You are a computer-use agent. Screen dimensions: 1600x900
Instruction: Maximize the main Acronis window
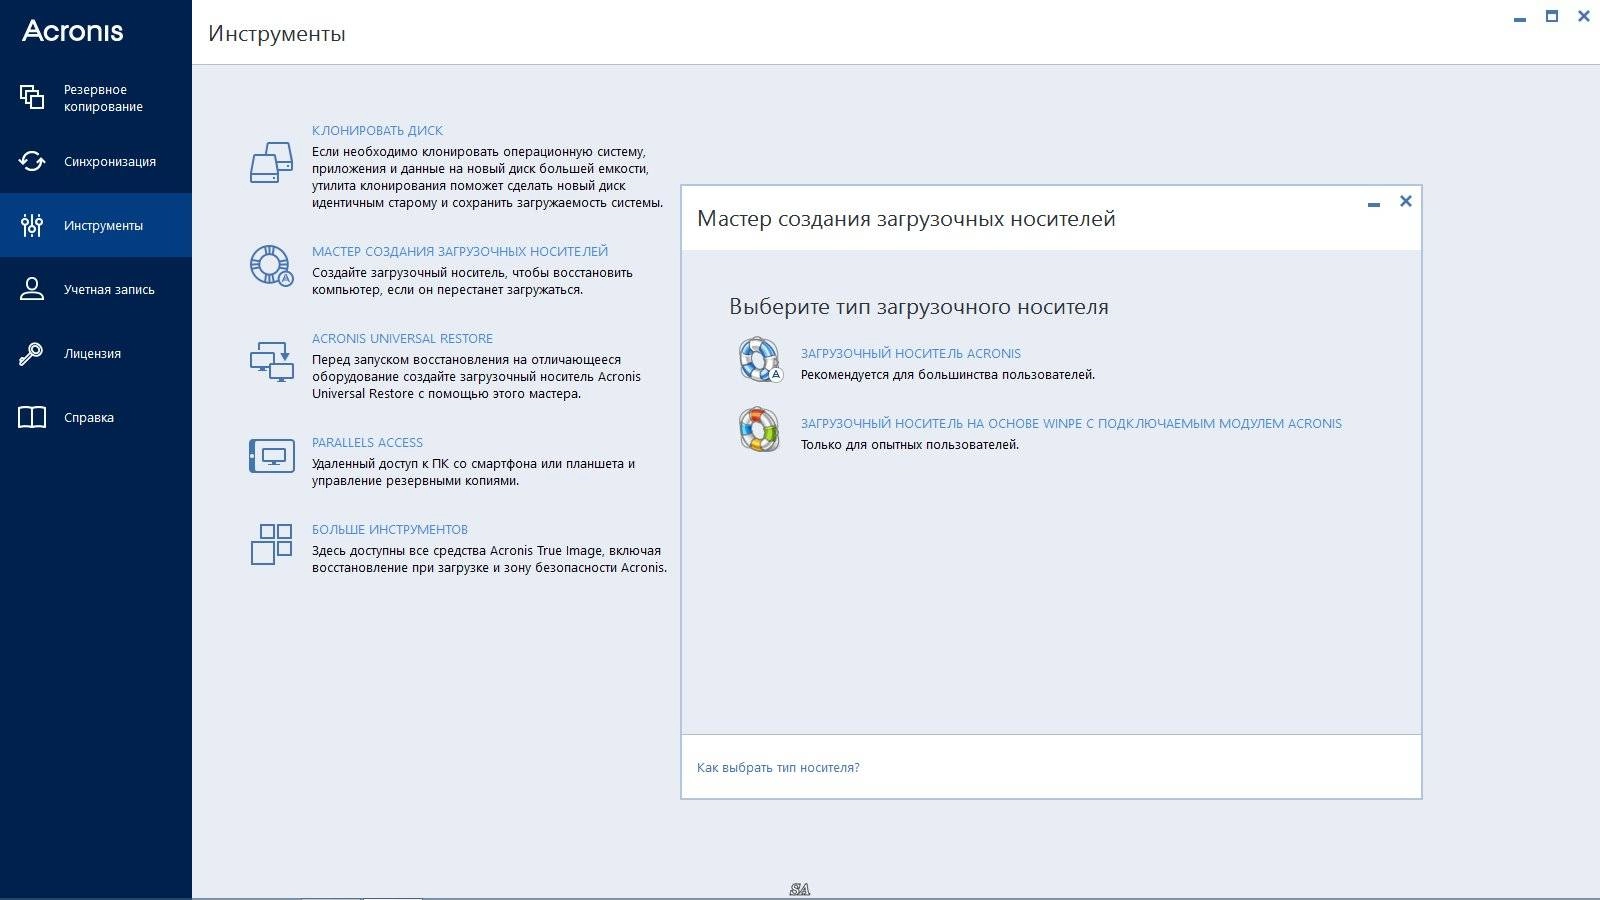[1552, 16]
